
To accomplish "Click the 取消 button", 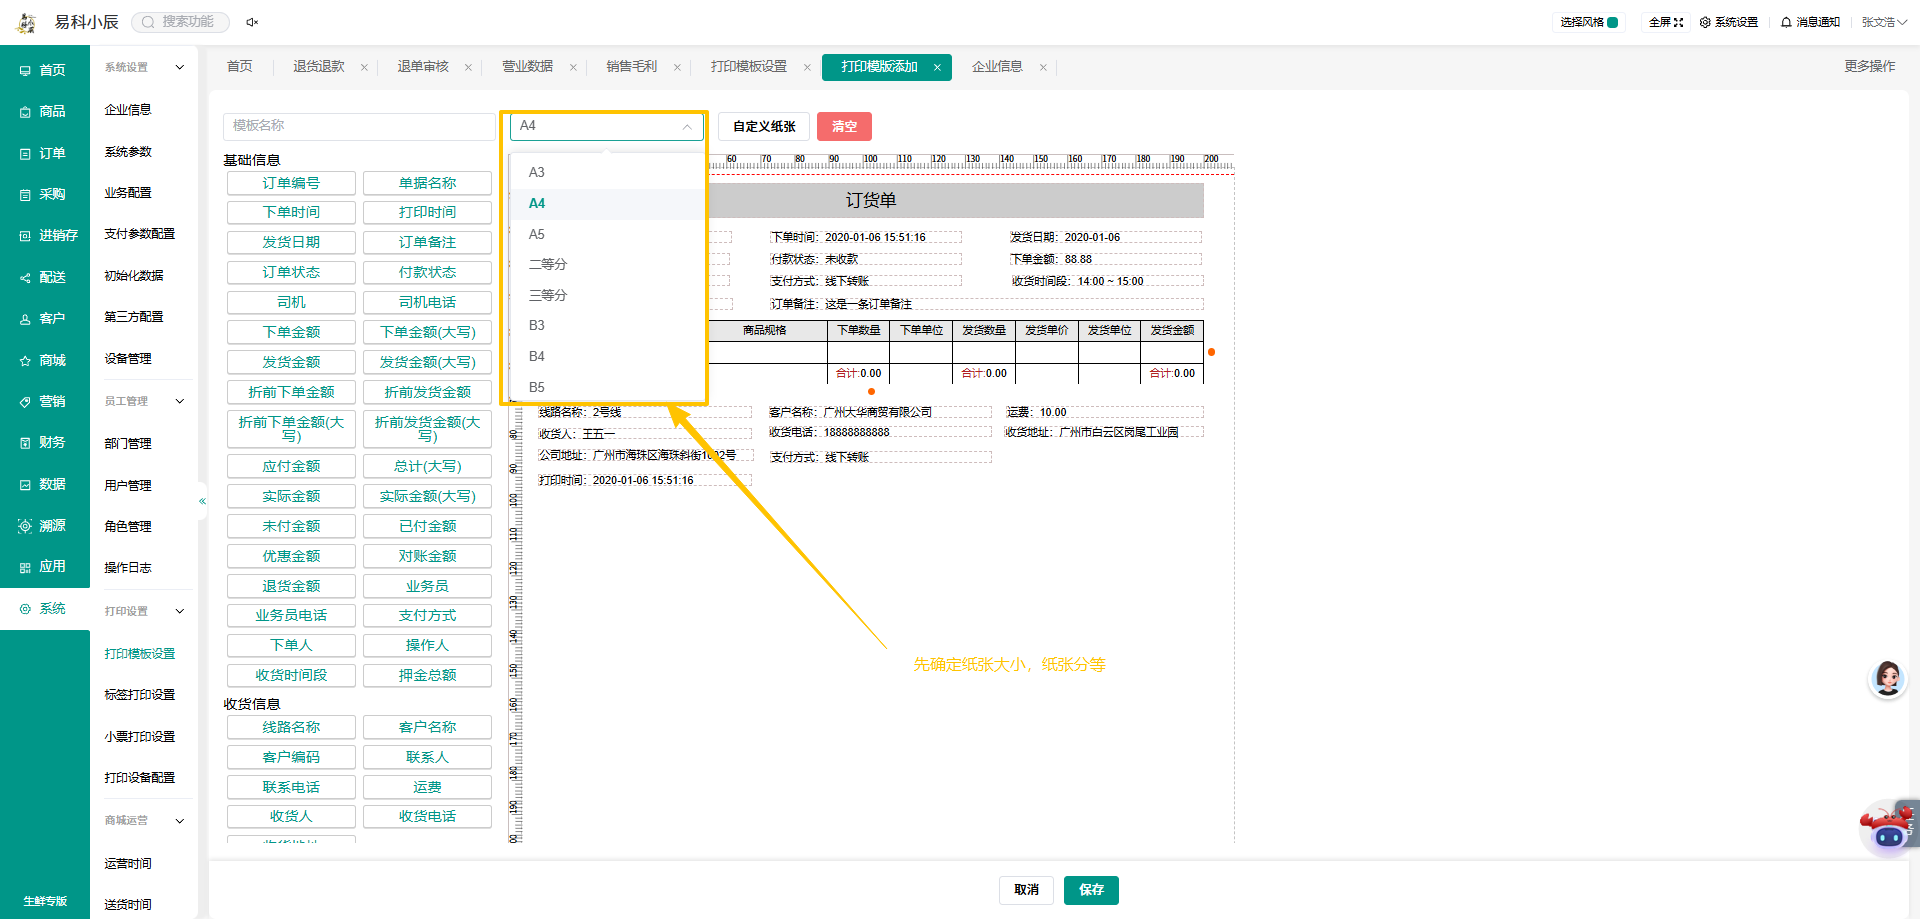I will tap(1026, 890).
